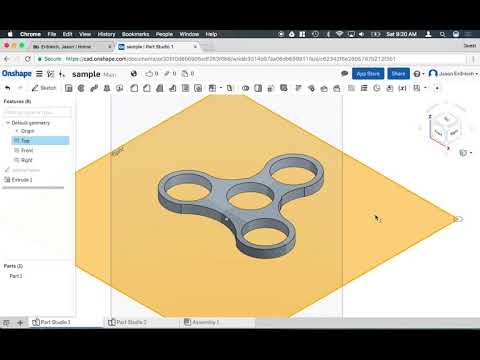480x360 pixels.
Task: Open the versions and history icon
Action: click(x=51, y=74)
